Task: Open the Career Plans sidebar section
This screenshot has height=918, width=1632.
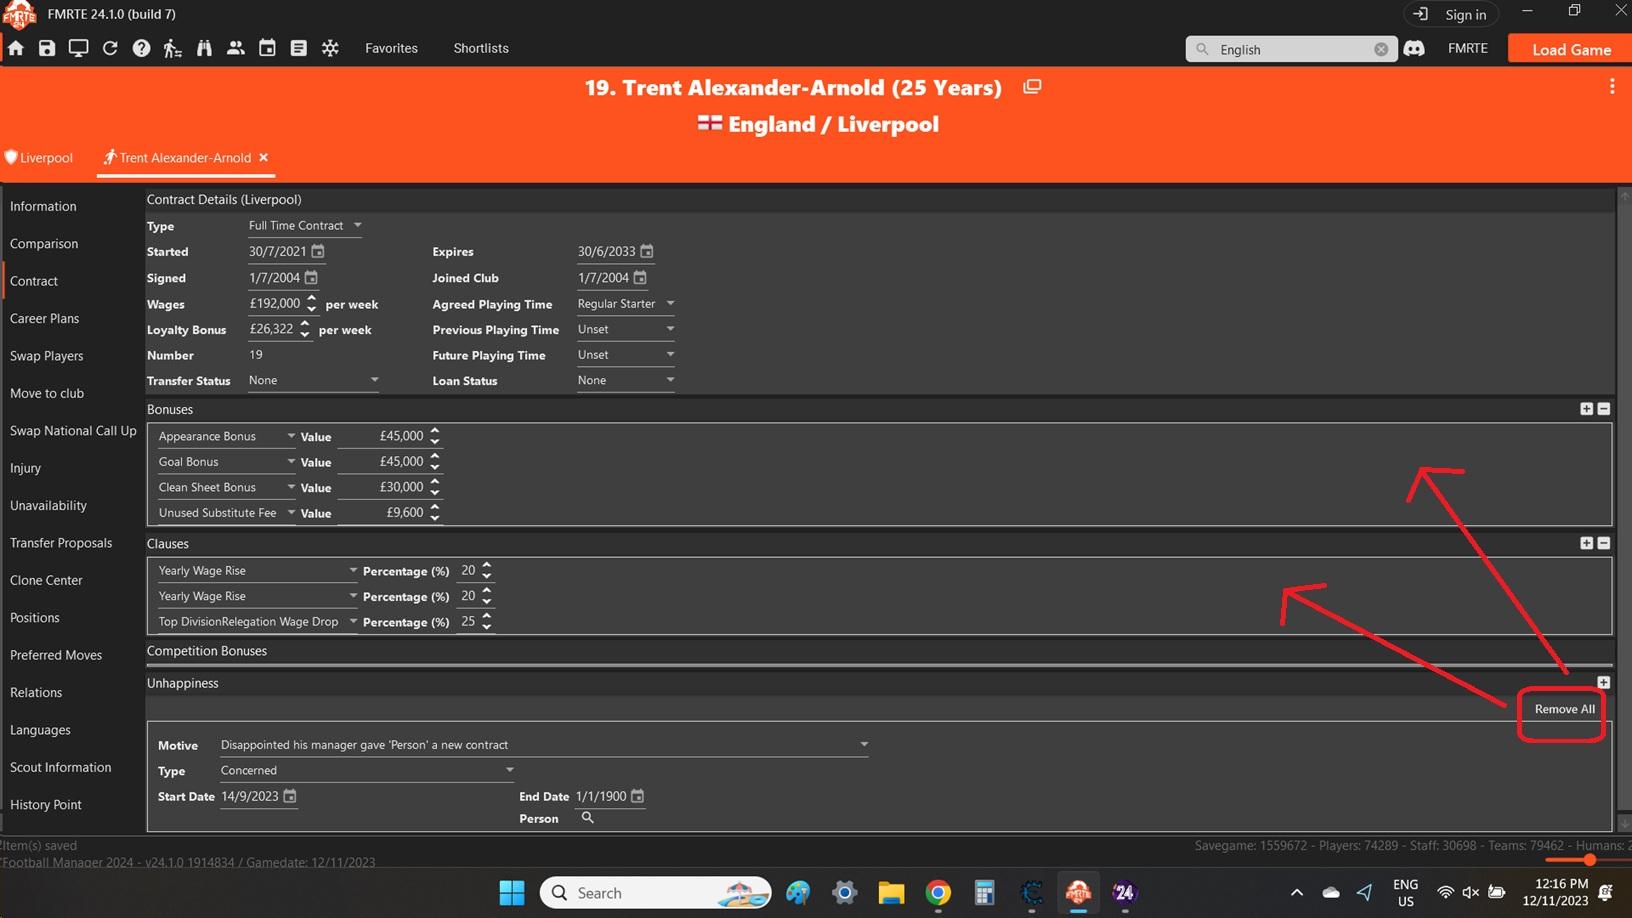Action: [44, 318]
